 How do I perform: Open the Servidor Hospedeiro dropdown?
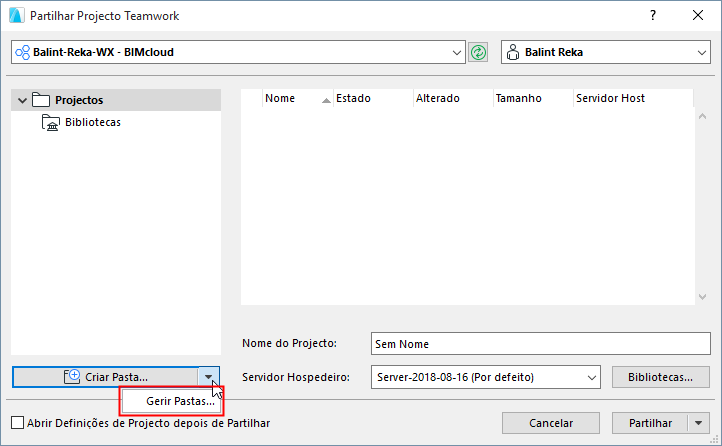click(x=592, y=377)
